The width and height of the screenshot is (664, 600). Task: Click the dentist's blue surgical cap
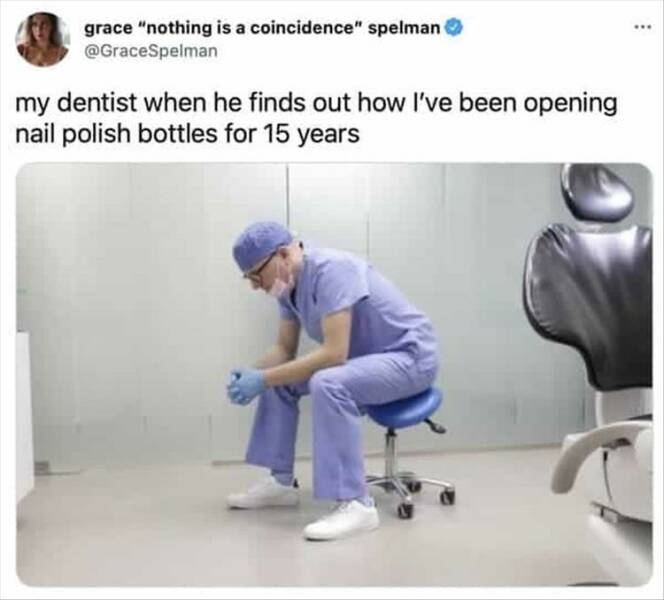coord(261,245)
